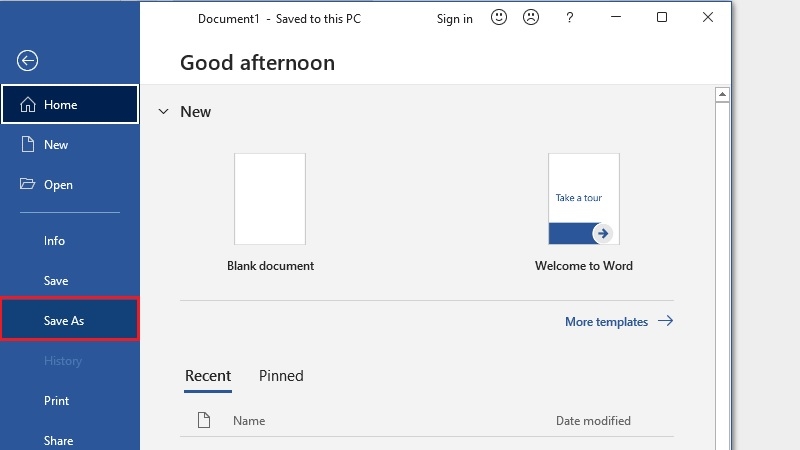Choose Save in the sidebar
The height and width of the screenshot is (450, 800).
[x=70, y=281]
